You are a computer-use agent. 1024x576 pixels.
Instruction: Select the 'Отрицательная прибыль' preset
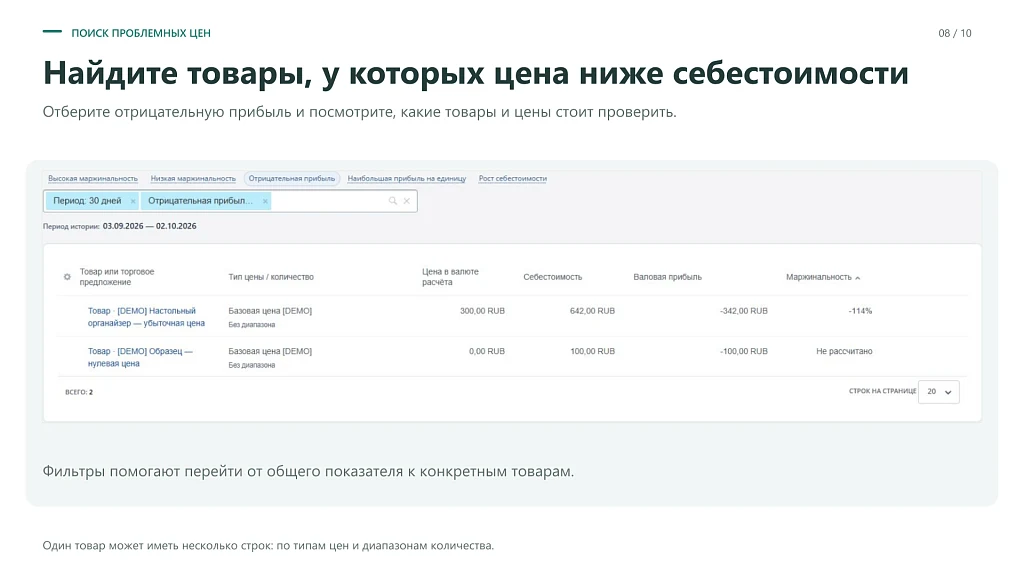click(x=292, y=178)
